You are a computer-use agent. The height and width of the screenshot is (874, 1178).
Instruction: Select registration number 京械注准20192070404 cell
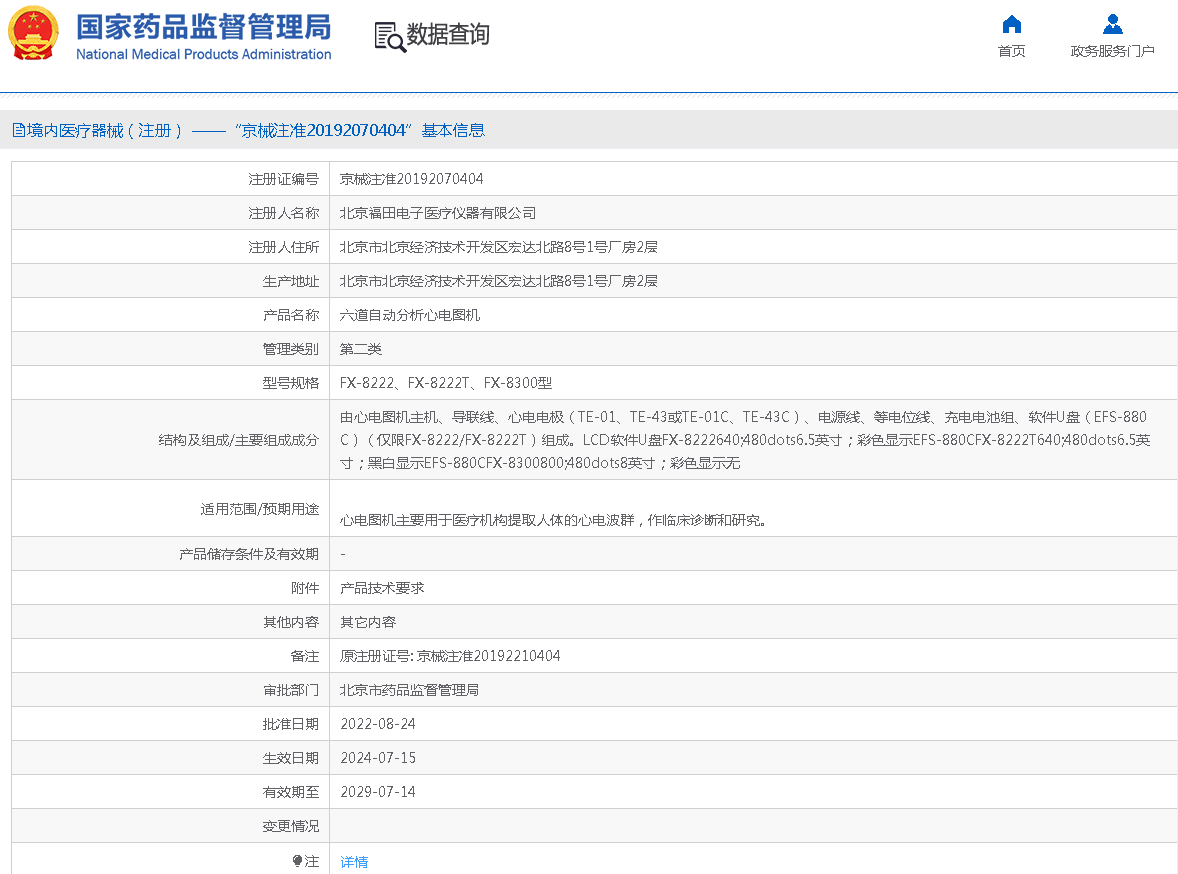click(x=411, y=179)
